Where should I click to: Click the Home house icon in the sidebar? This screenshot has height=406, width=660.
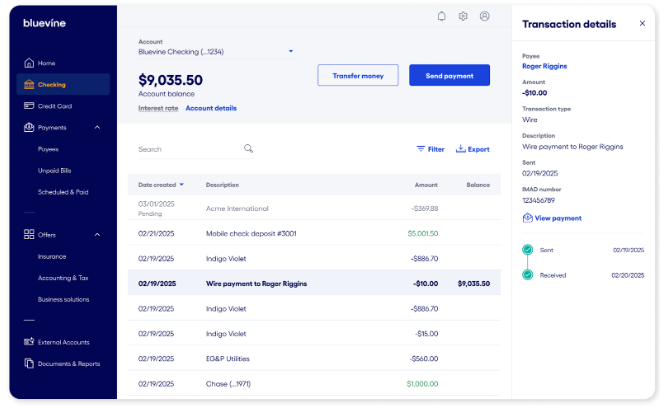(x=29, y=63)
